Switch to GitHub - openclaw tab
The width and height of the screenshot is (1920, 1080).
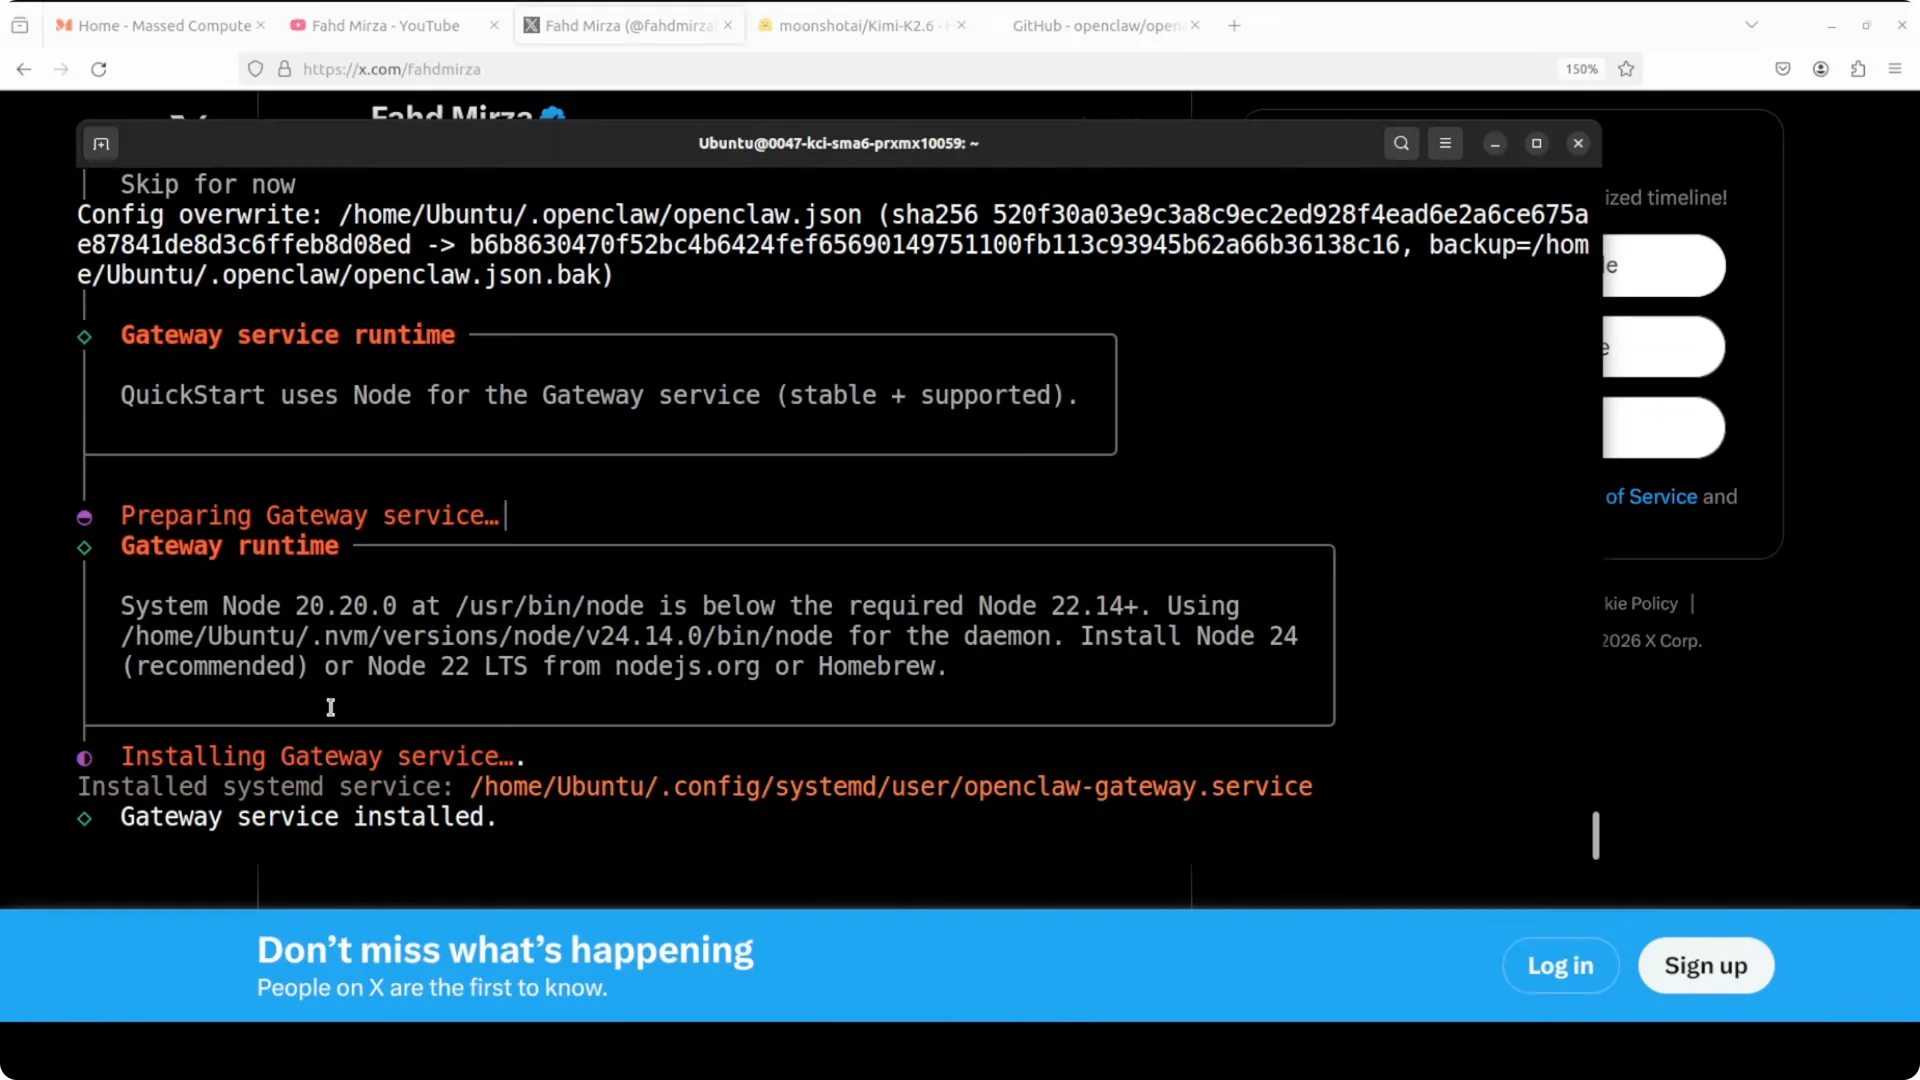pos(1095,25)
